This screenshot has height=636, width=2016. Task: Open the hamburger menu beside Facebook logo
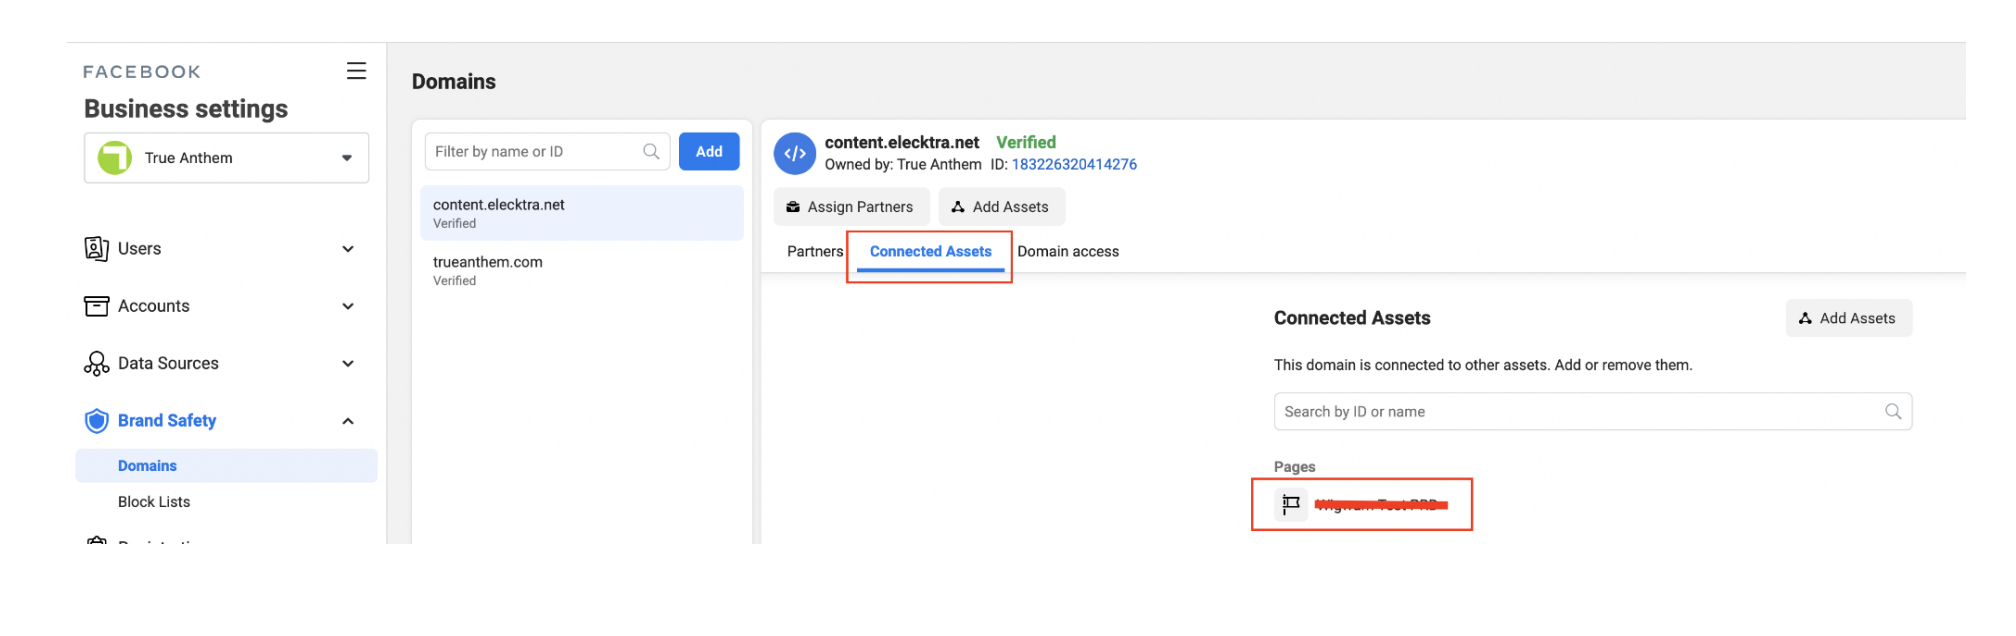point(356,71)
